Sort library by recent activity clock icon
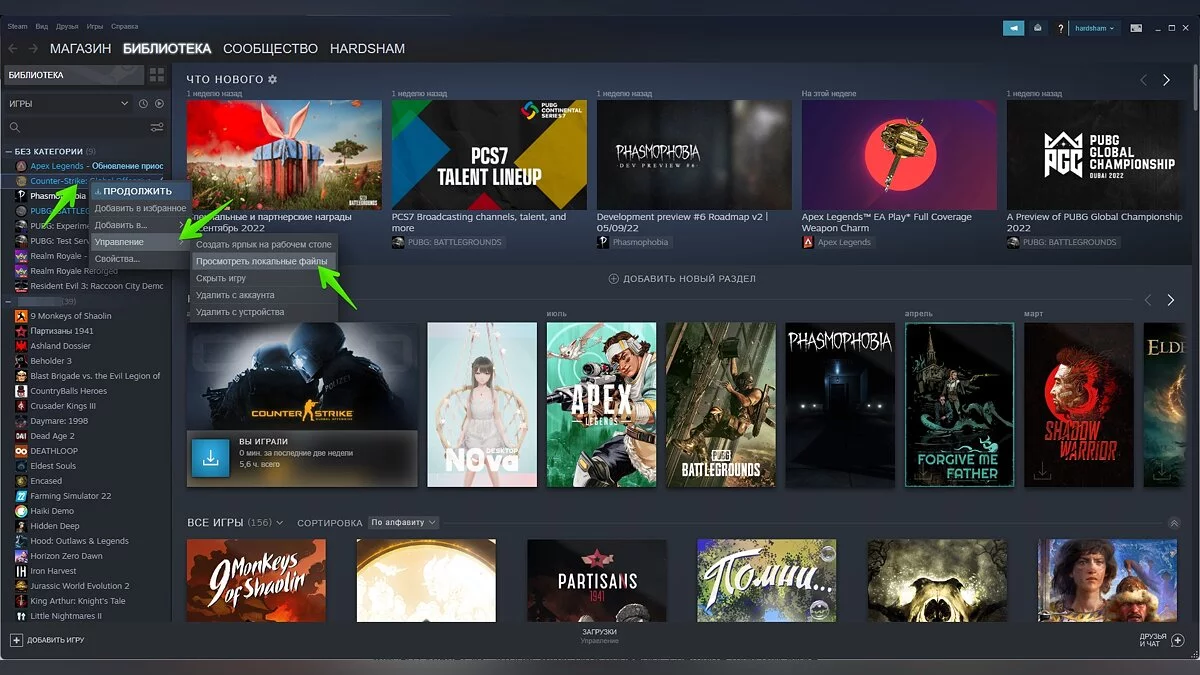The width and height of the screenshot is (1200, 675). click(143, 103)
